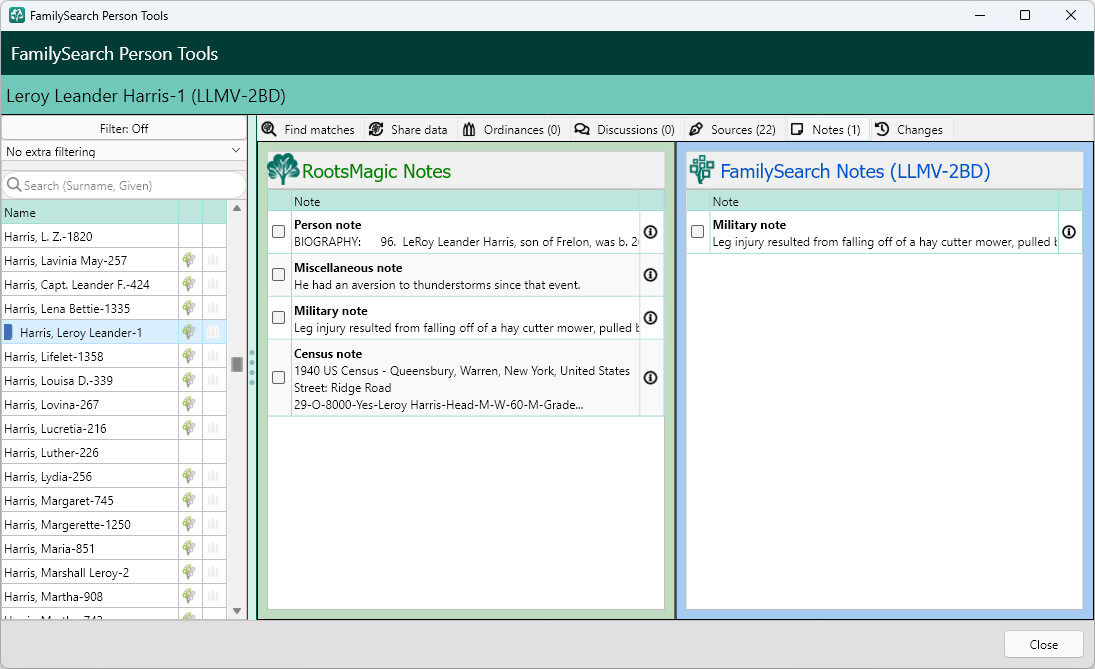
Task: Select Harris, Margerette-1250 in the list
Action: click(x=90, y=524)
